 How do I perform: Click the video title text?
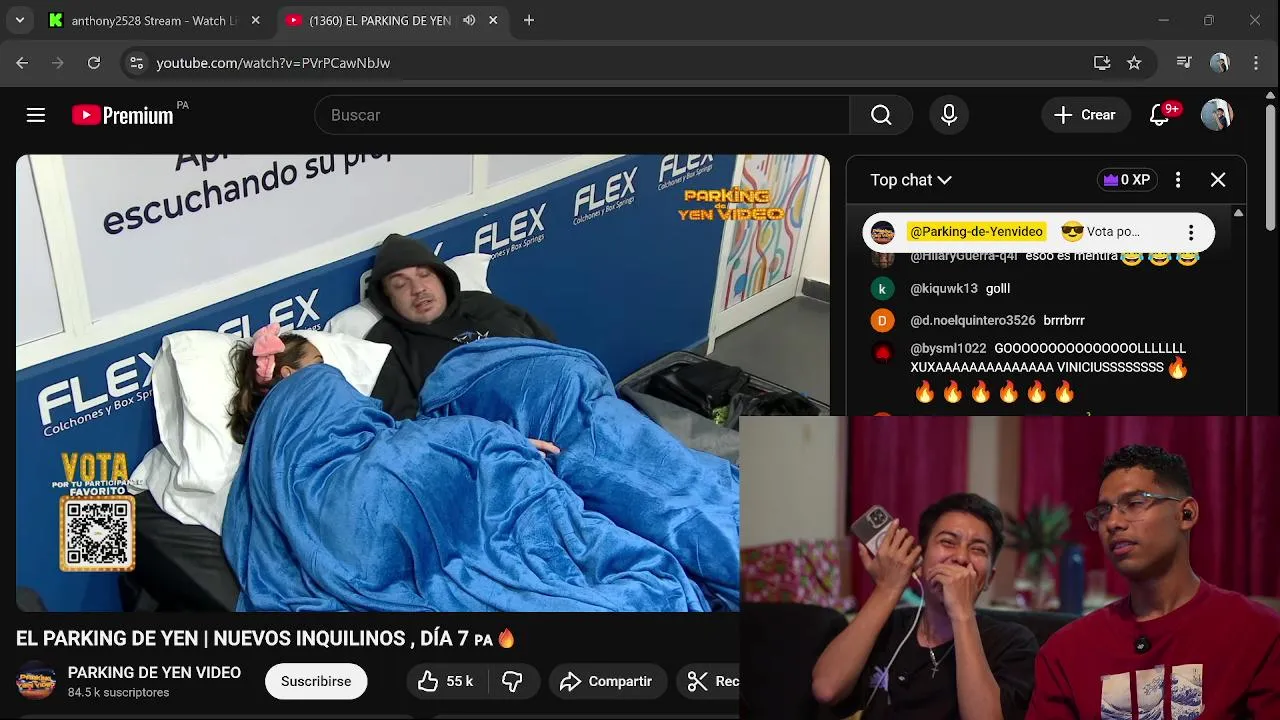265,638
